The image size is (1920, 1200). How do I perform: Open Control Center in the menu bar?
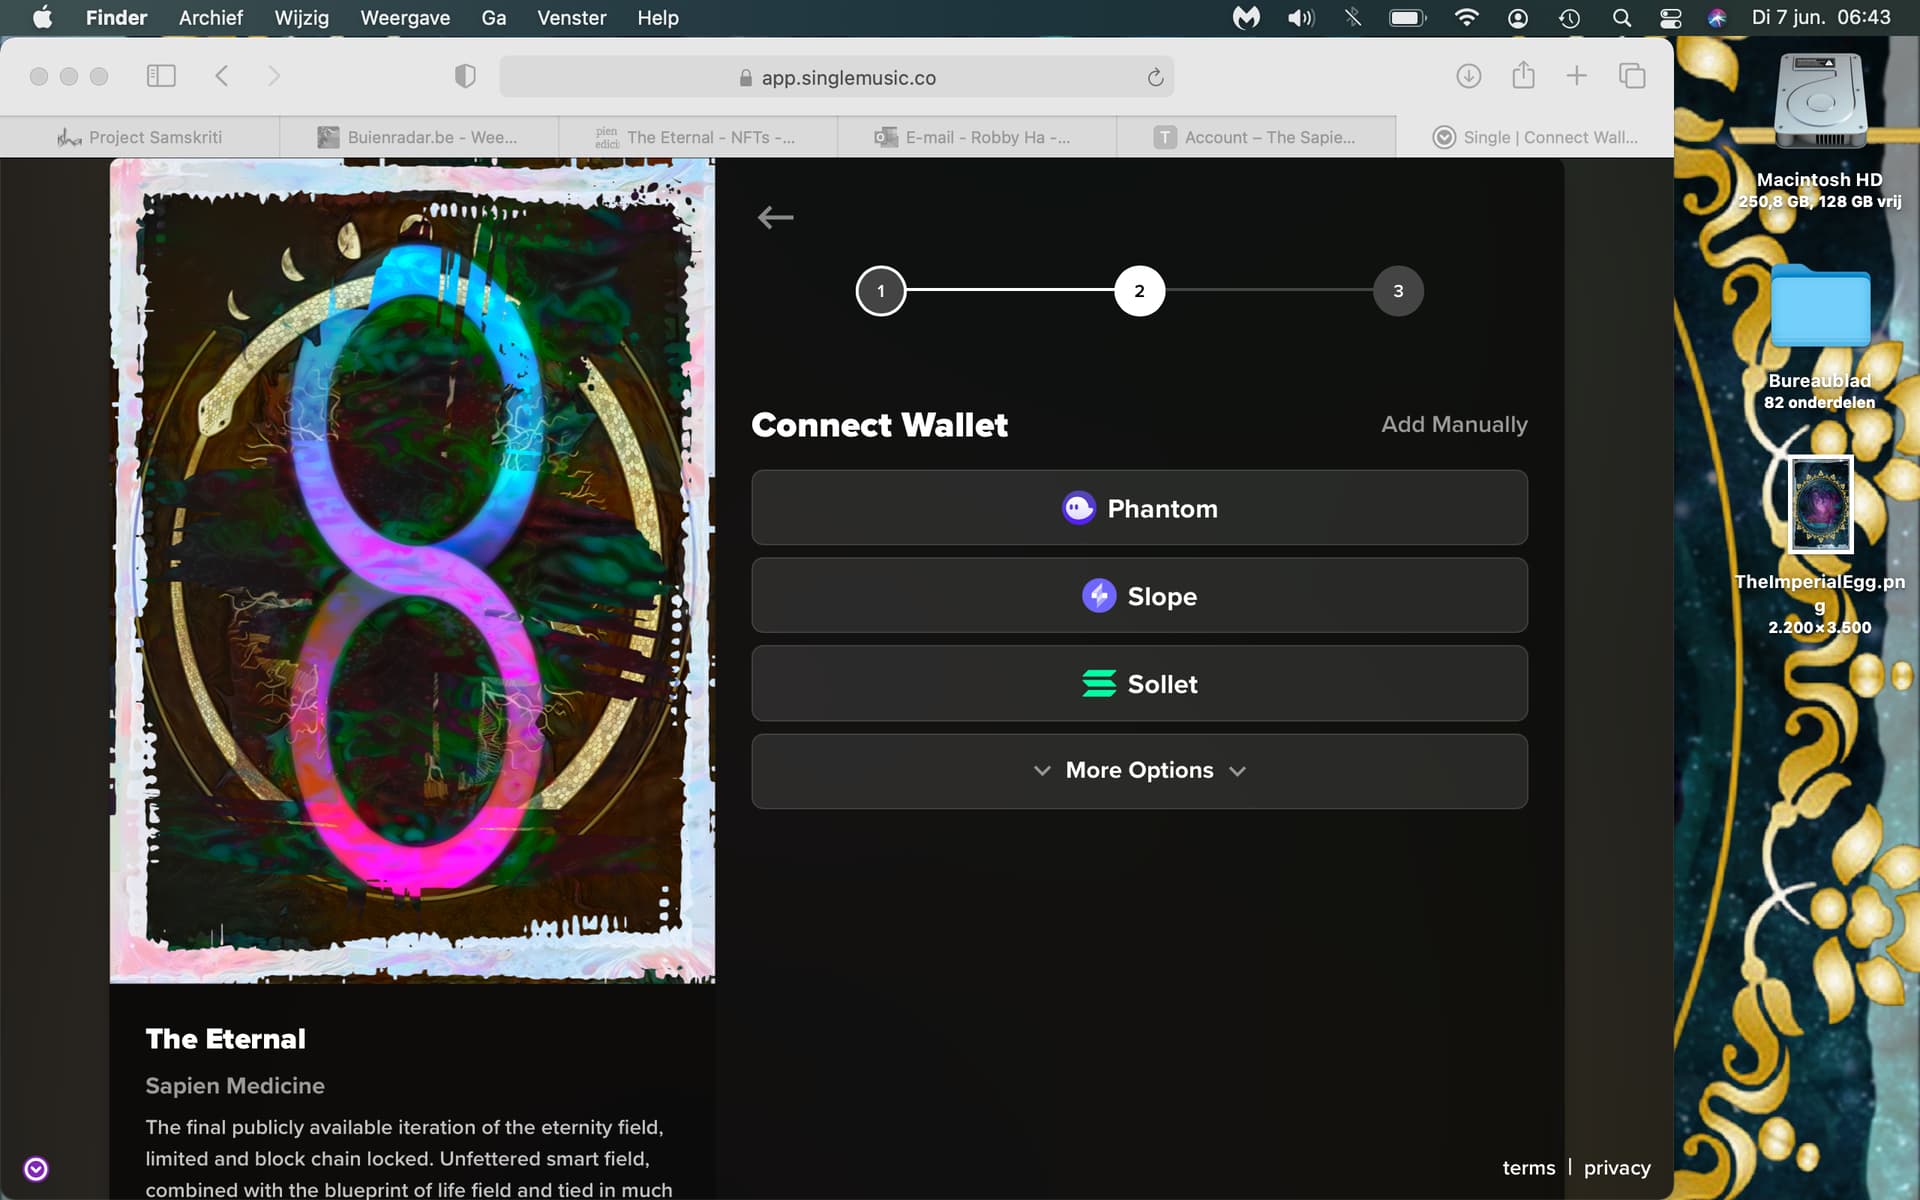pyautogui.click(x=1670, y=18)
